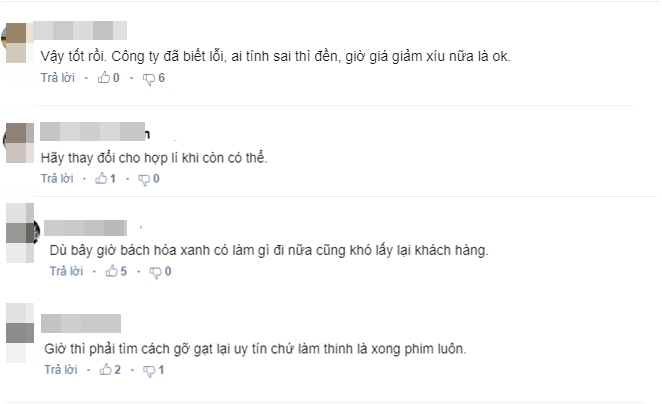Click 'Trả lời' under the 'bách hóa xanh' comment

tap(66, 271)
